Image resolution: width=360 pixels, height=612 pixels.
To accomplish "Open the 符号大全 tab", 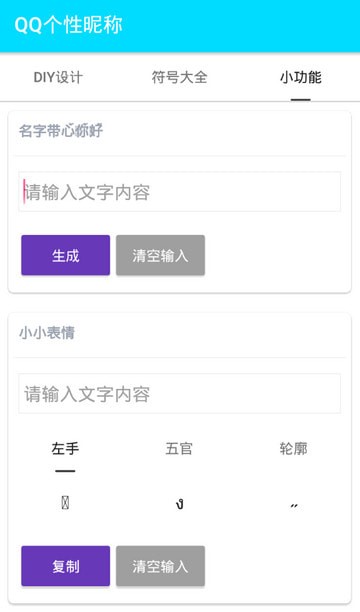I will click(x=180, y=77).
